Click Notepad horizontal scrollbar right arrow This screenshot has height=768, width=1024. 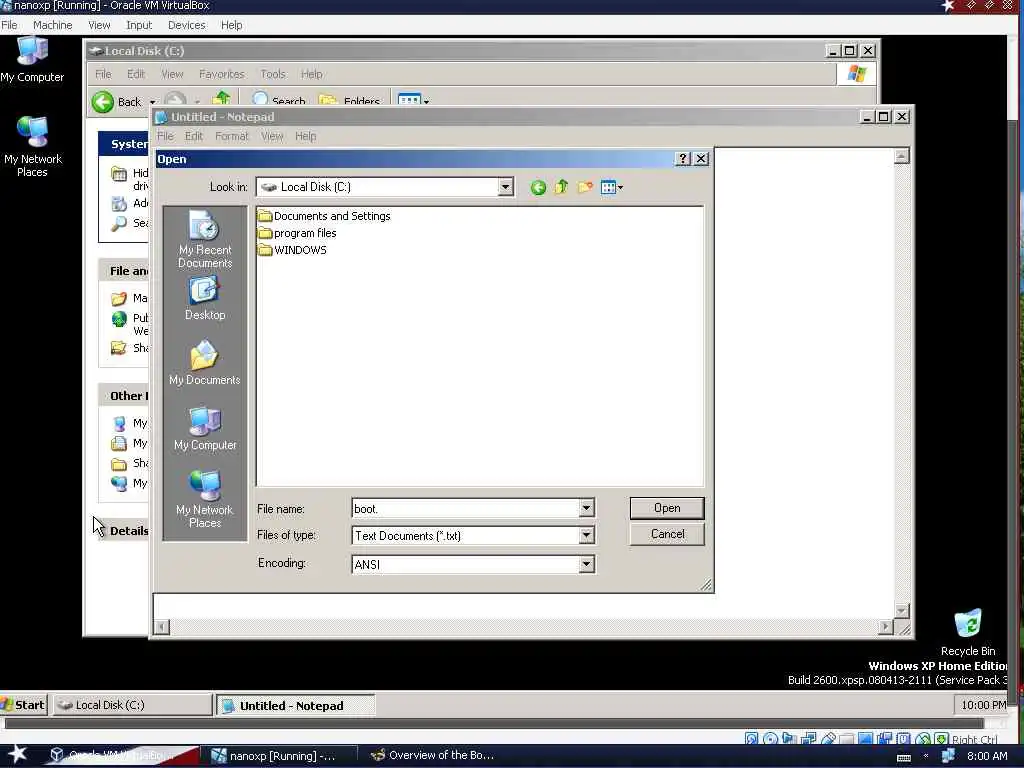pos(885,627)
